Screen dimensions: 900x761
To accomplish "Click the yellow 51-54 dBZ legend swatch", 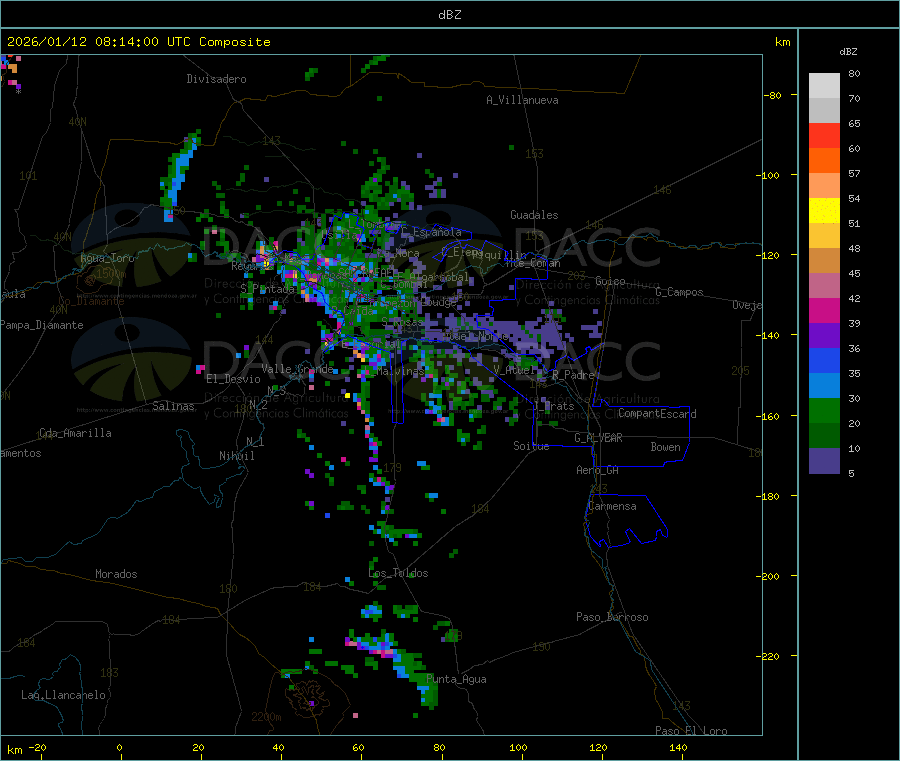I will (x=824, y=211).
